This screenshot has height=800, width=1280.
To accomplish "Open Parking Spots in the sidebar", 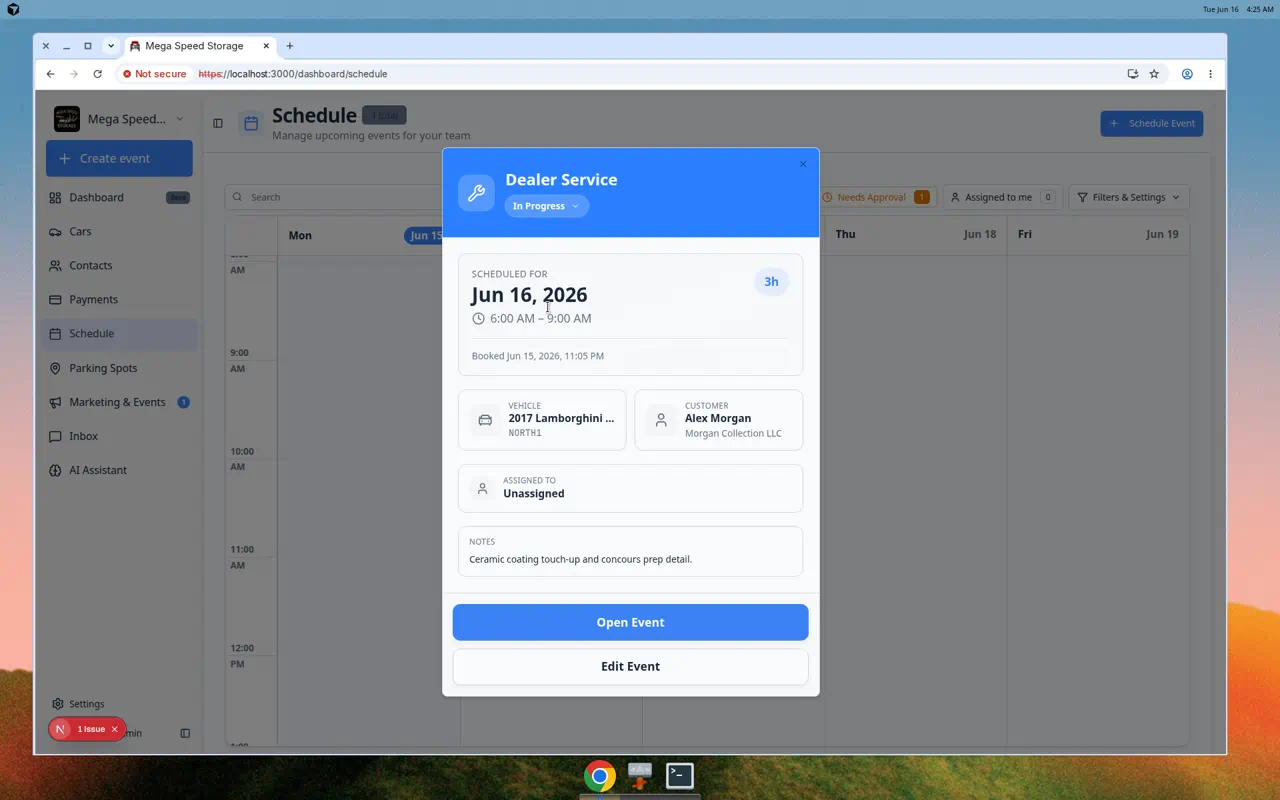I will point(119,368).
